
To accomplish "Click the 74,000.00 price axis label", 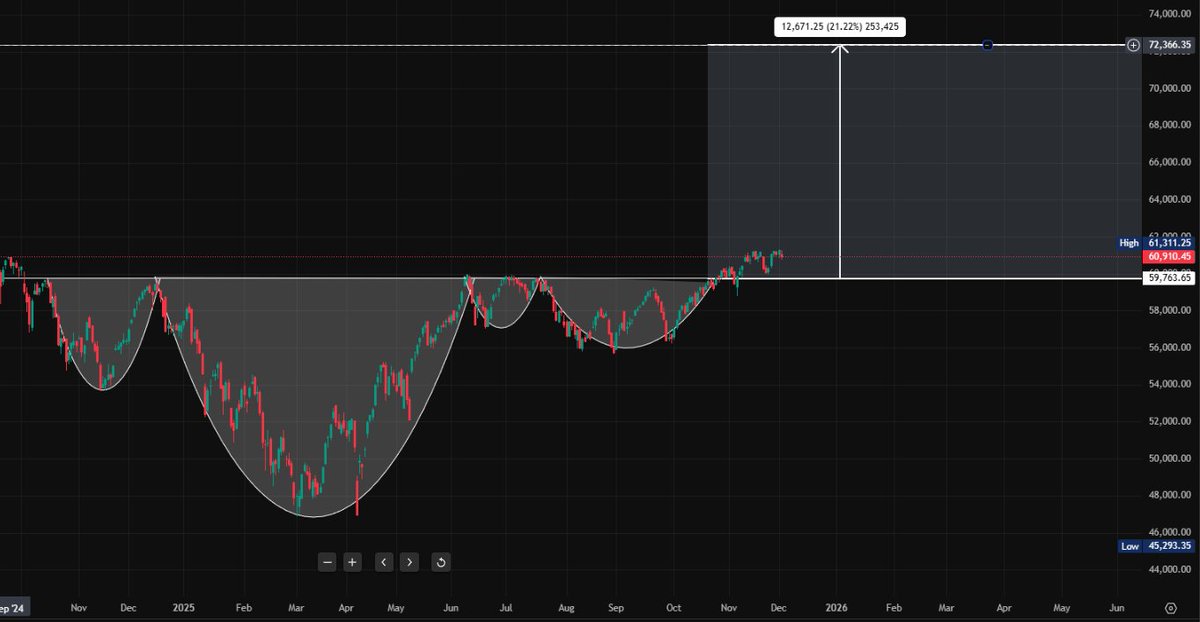I will 1170,15.
